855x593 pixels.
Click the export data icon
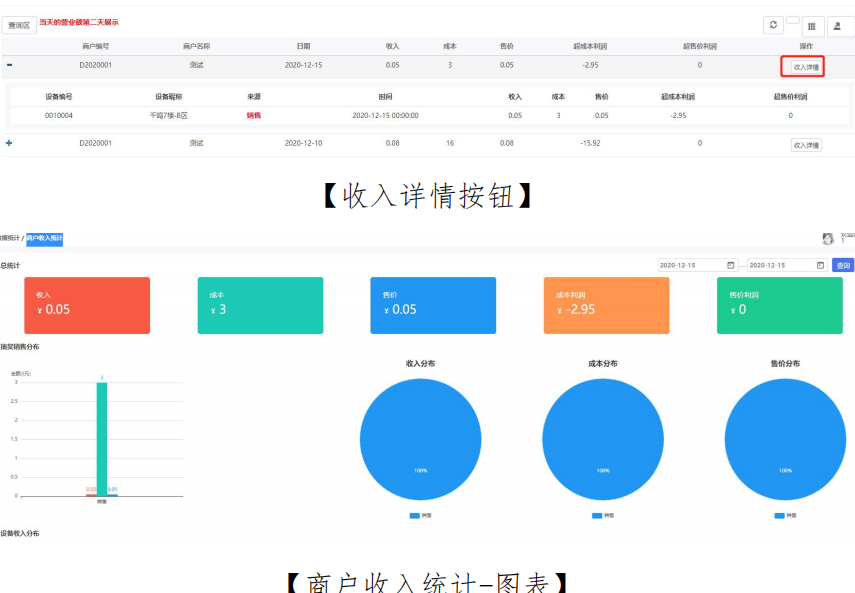(836, 26)
